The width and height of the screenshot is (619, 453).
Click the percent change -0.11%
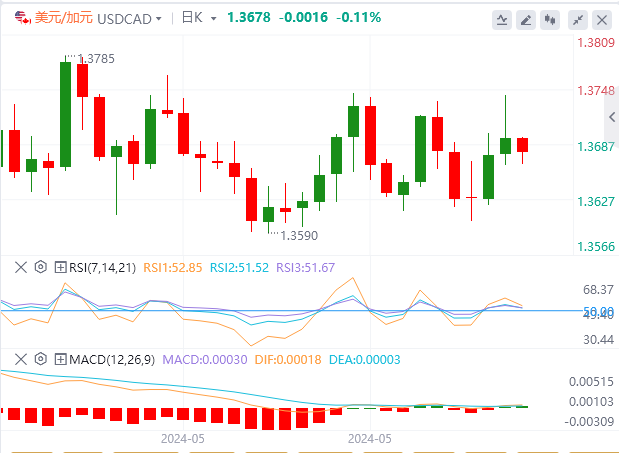(x=359, y=17)
